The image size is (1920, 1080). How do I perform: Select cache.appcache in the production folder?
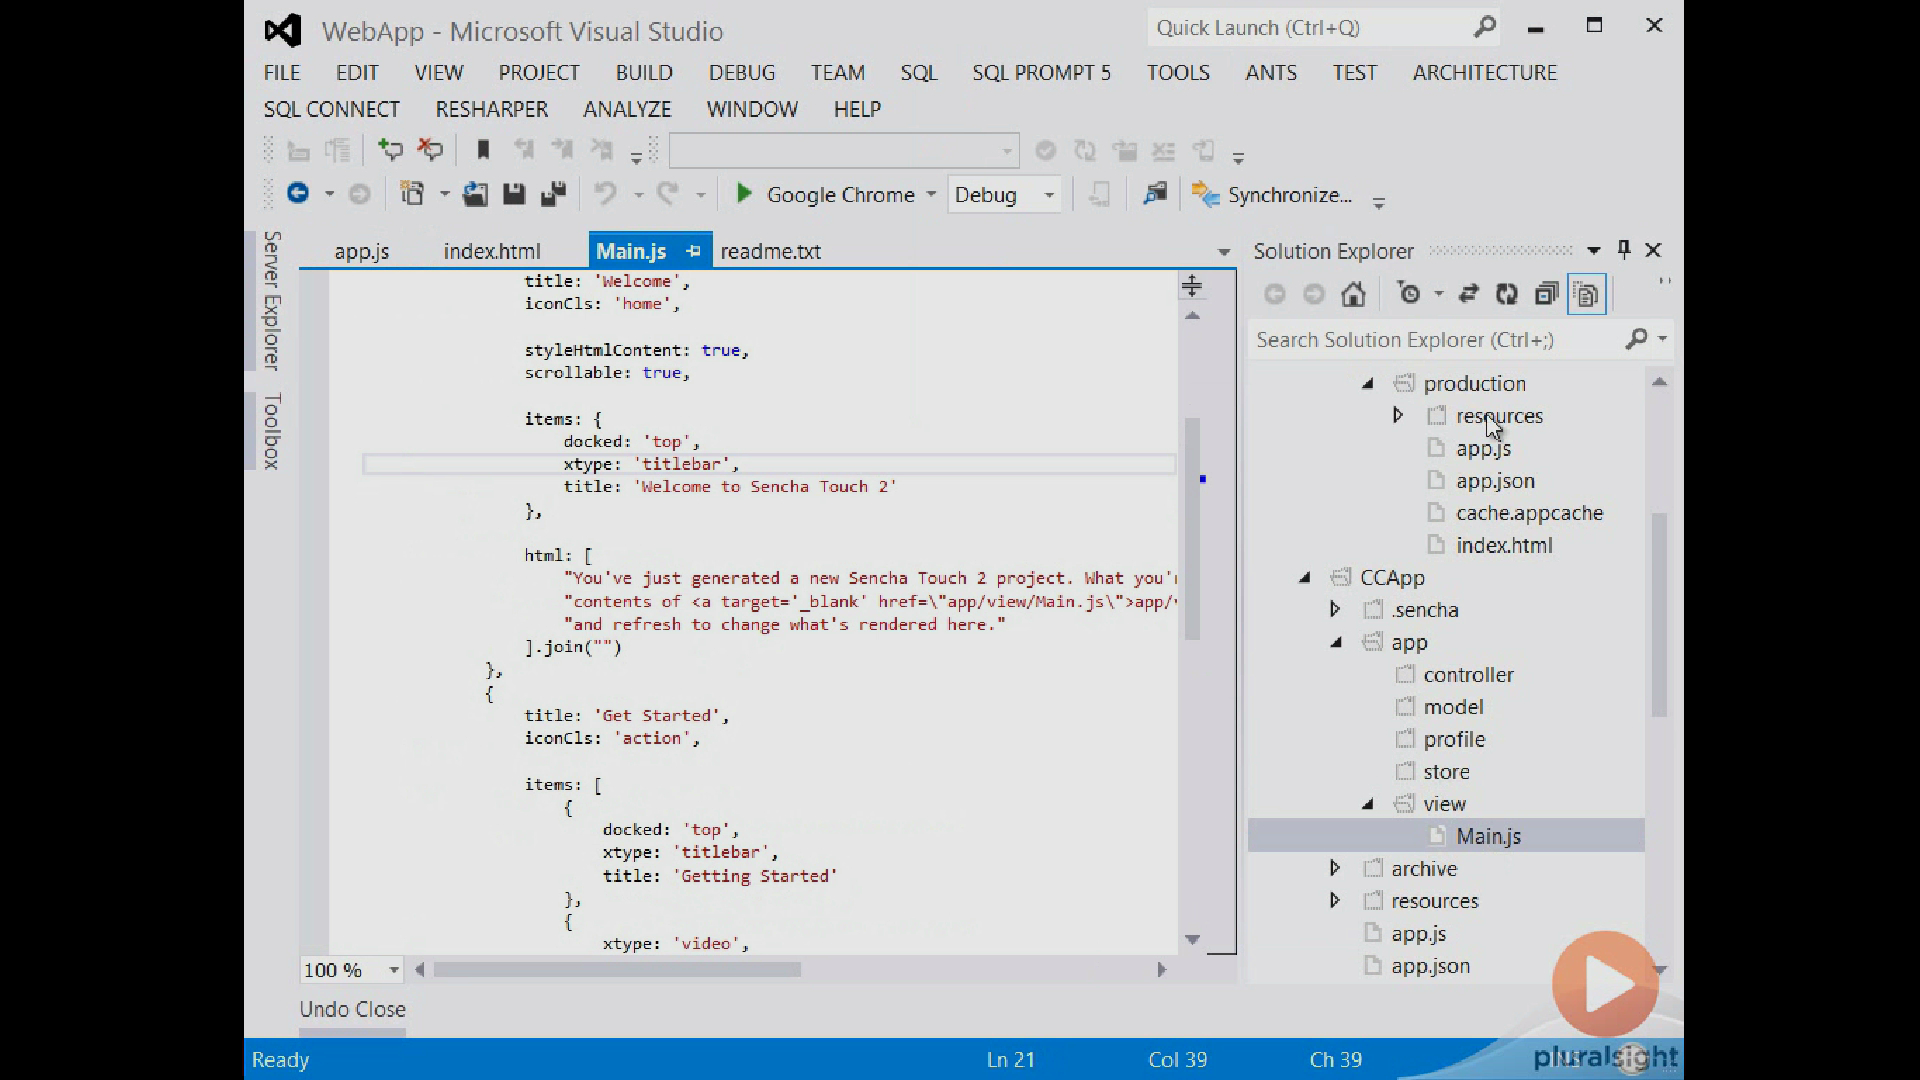pyautogui.click(x=1529, y=513)
